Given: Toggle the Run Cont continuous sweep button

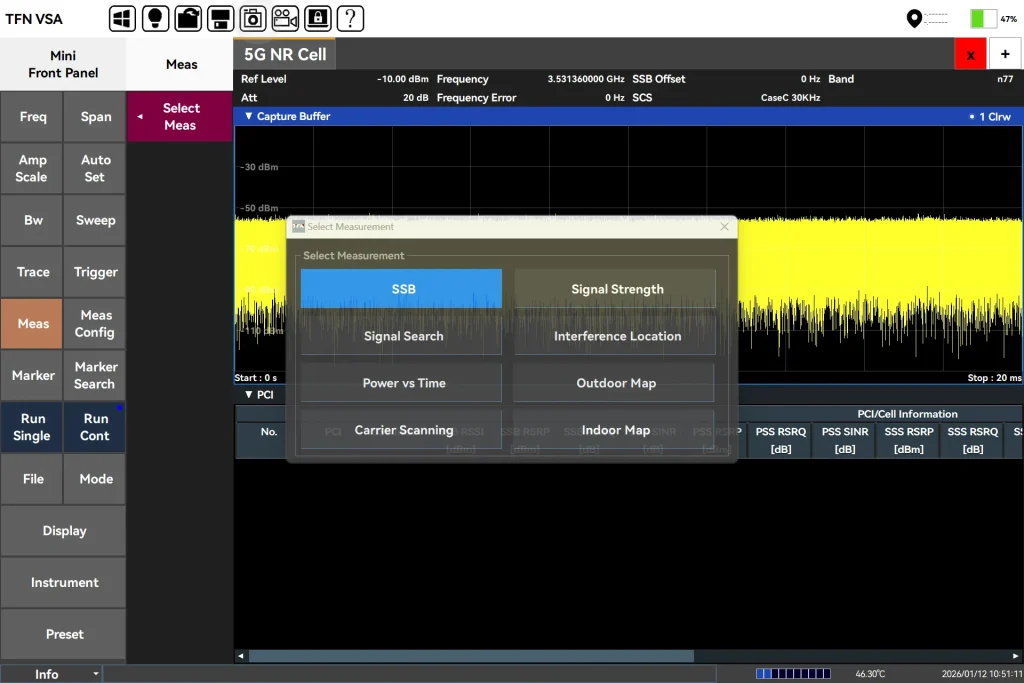Looking at the screenshot, I should point(96,427).
